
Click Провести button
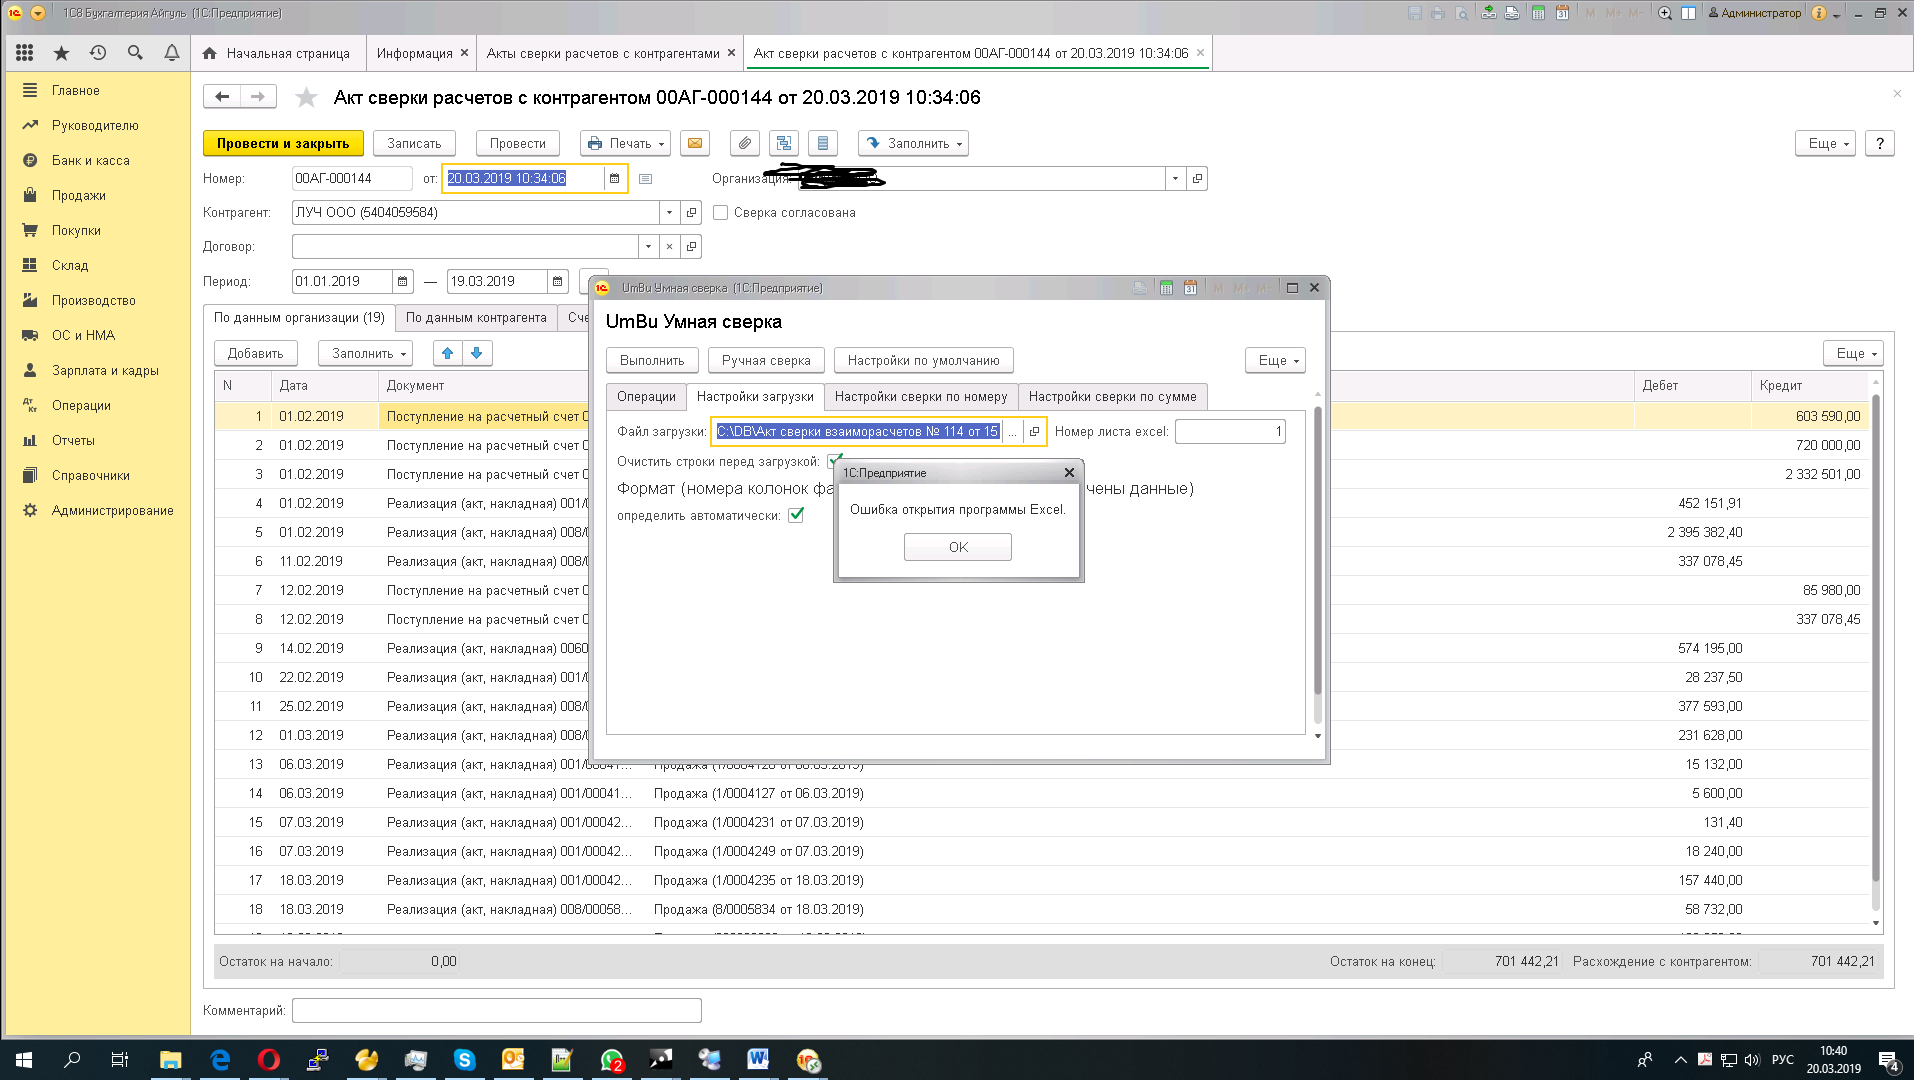coord(518,143)
